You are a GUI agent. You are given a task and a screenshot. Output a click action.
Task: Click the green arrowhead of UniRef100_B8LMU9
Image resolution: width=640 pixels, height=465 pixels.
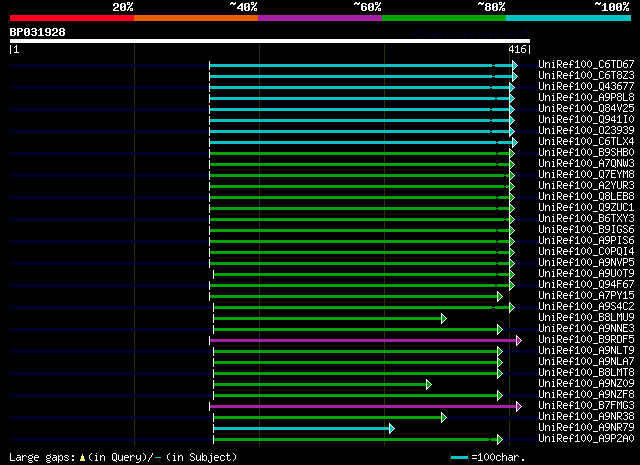tap(444, 318)
